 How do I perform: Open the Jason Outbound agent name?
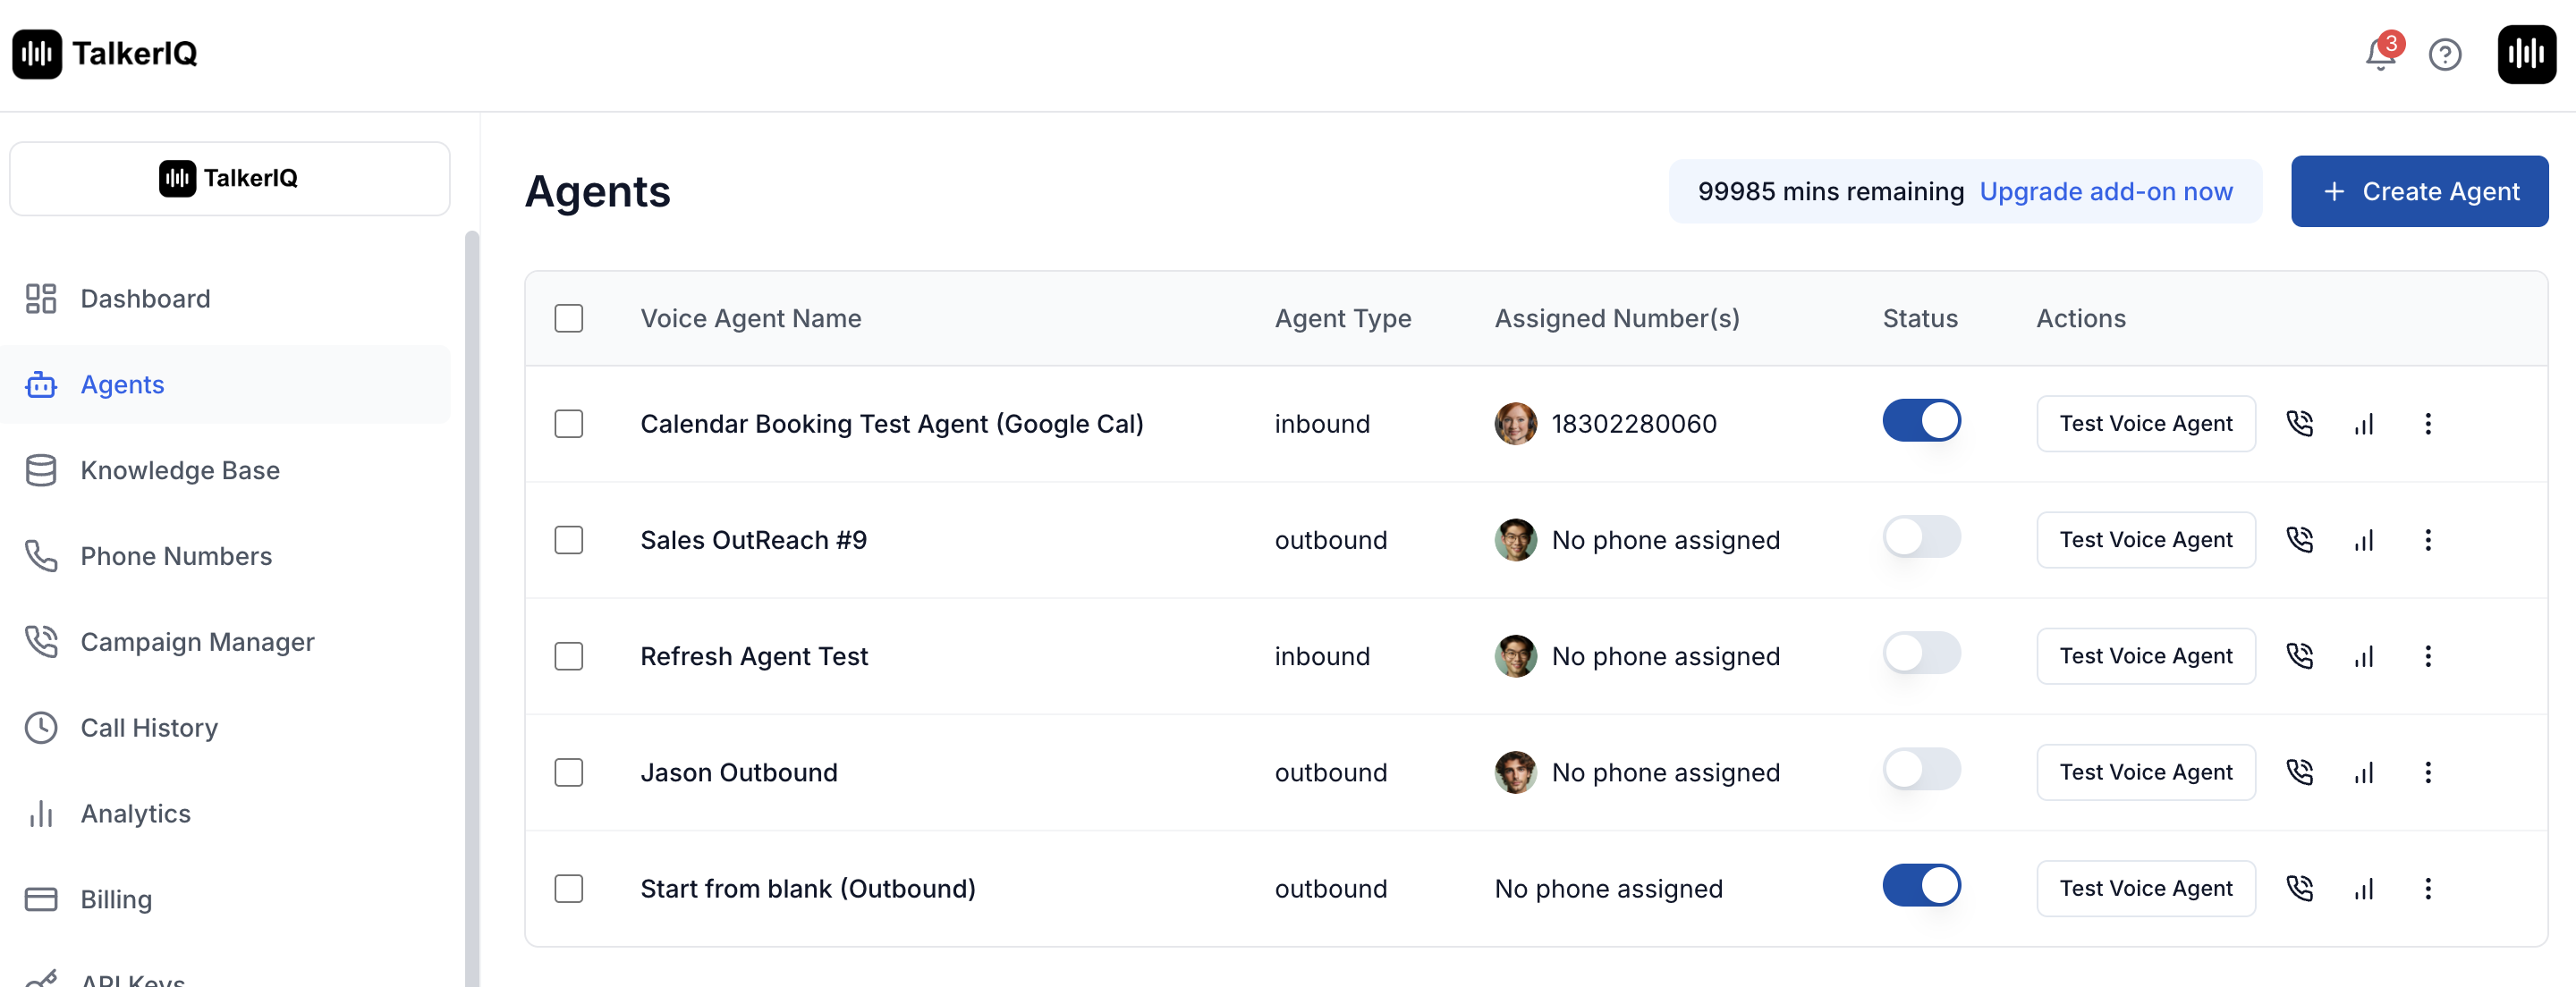point(738,772)
